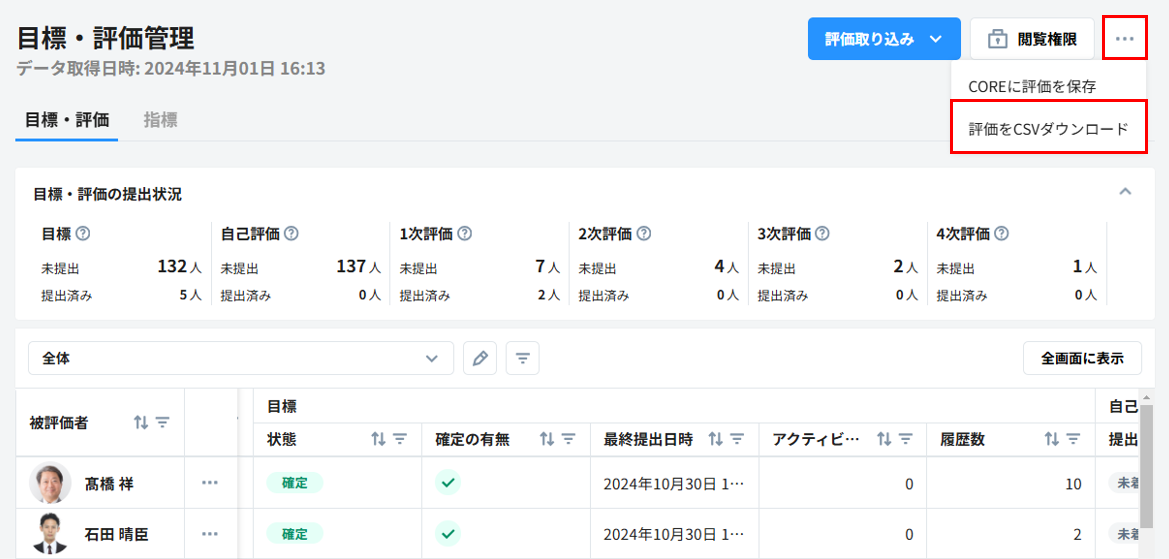The image size is (1169, 559).
Task: Click the more options button at top right
Action: pyautogui.click(x=1125, y=39)
